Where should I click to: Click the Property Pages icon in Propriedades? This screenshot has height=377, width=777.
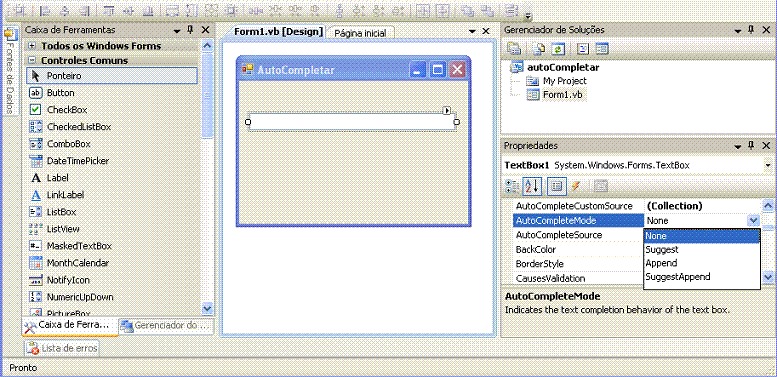pos(601,186)
